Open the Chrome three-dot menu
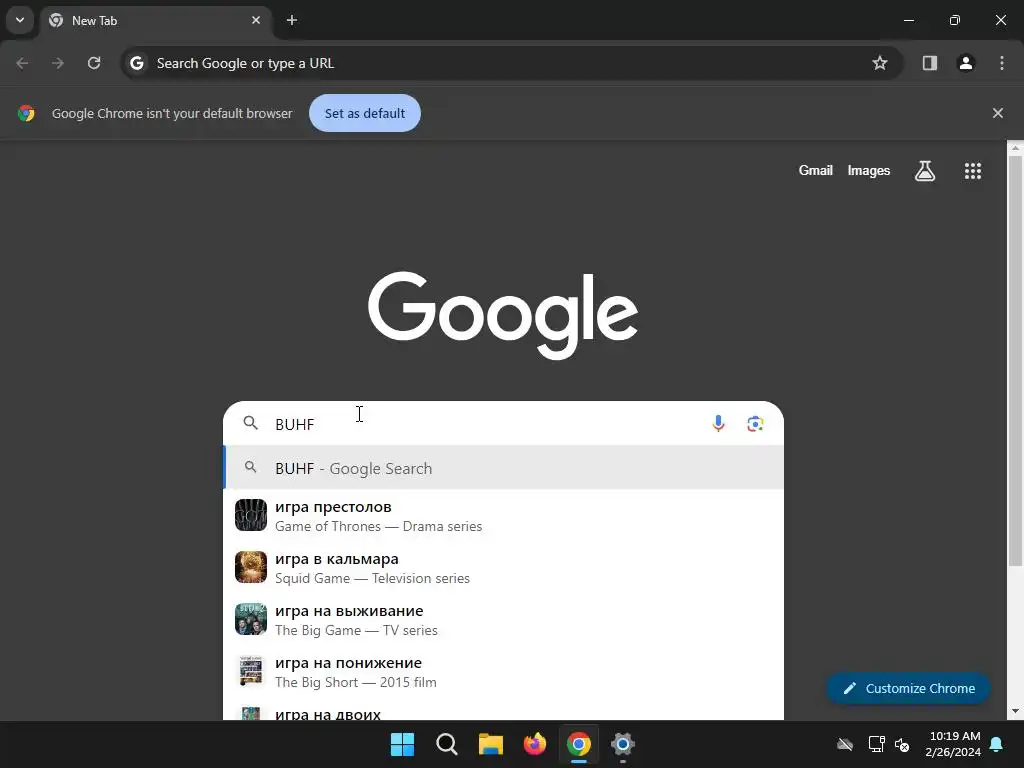Viewport: 1024px width, 768px height. 1002,63
